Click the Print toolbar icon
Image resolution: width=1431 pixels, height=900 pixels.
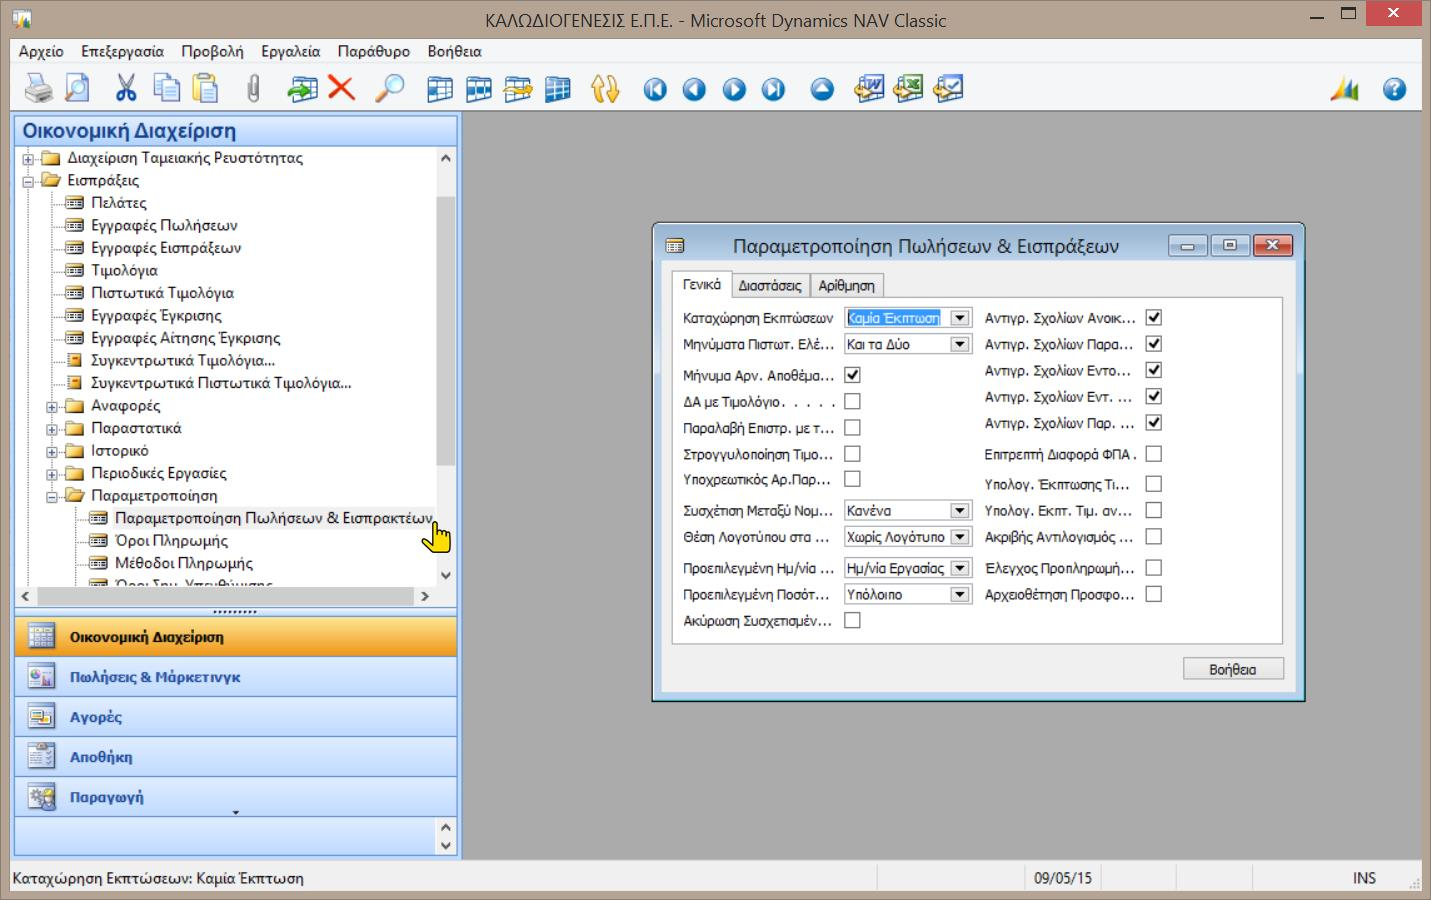tap(39, 89)
